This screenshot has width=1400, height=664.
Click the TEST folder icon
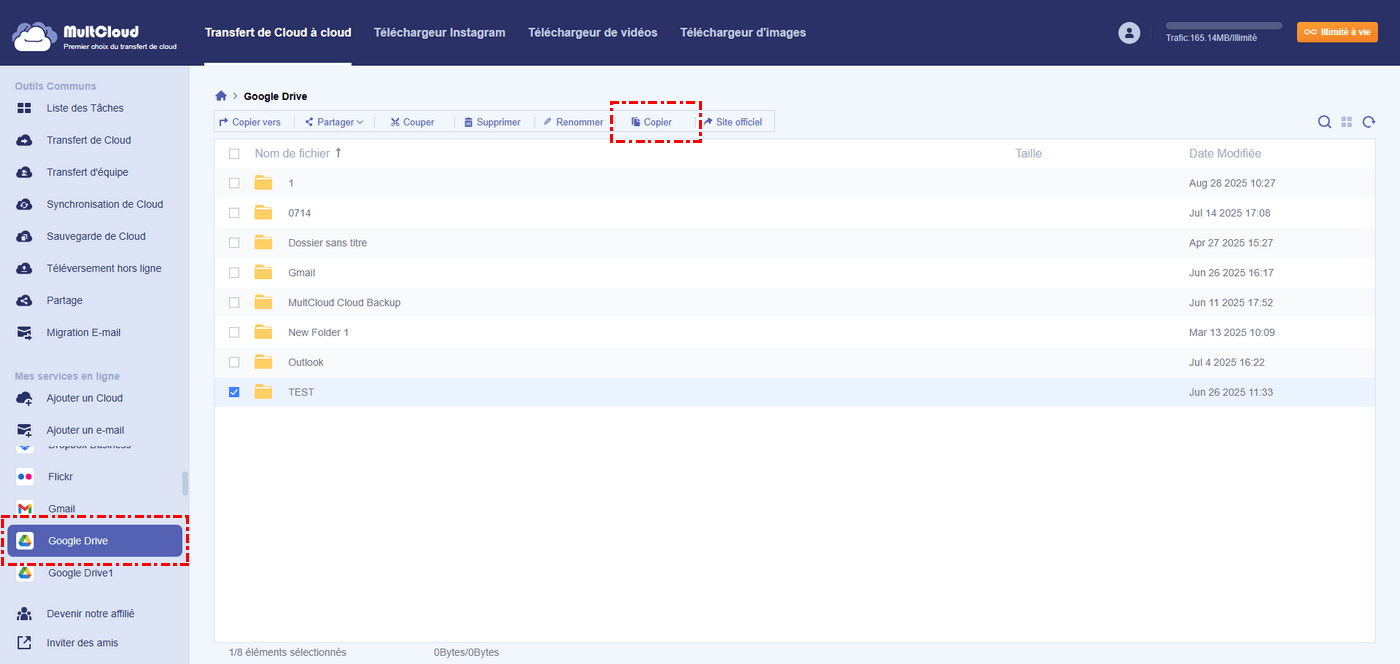pyautogui.click(x=263, y=392)
